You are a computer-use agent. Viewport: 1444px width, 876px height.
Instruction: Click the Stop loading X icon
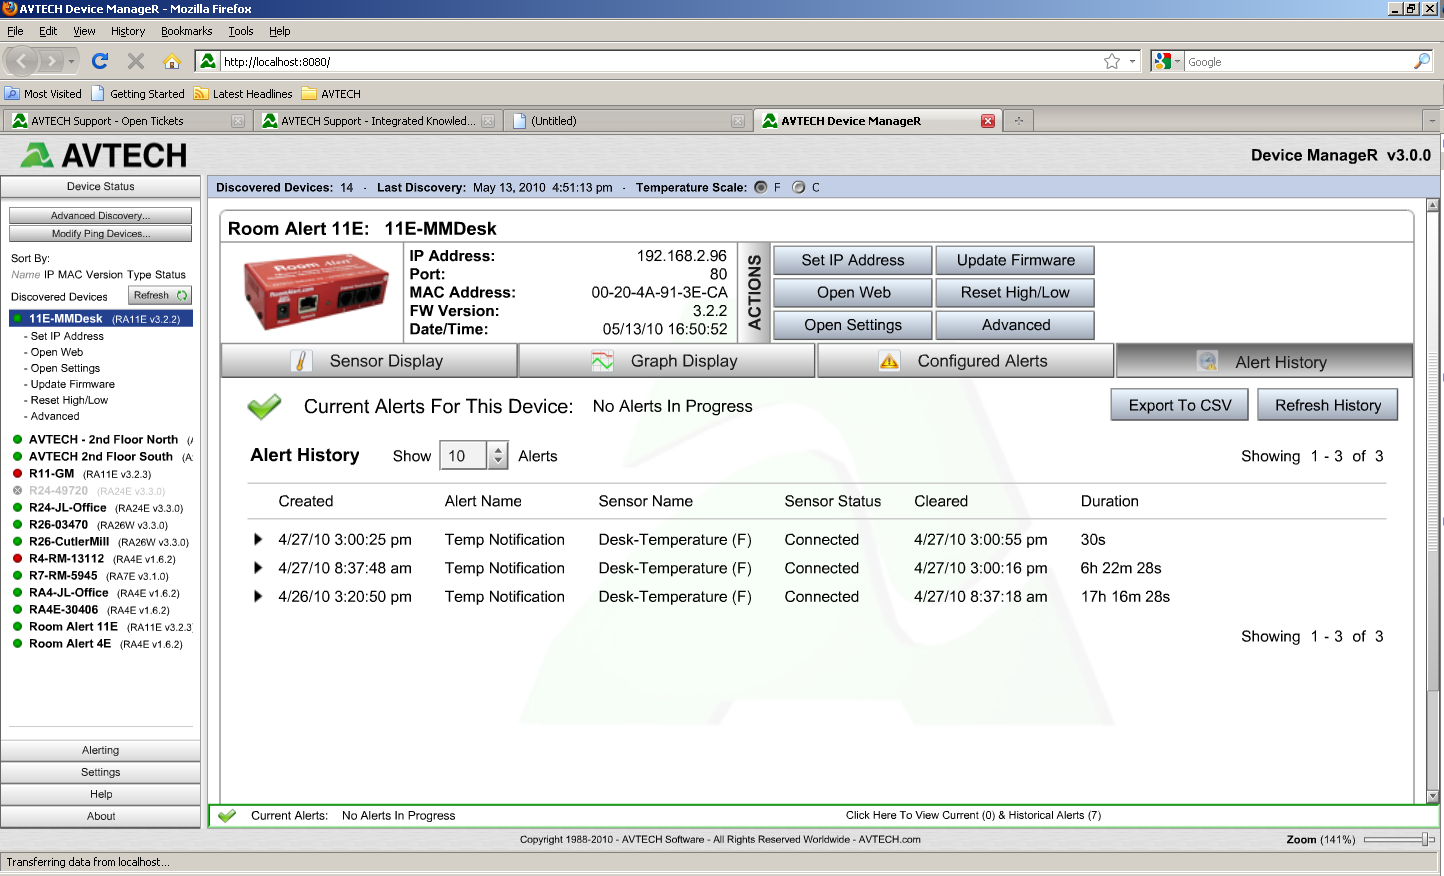point(136,62)
